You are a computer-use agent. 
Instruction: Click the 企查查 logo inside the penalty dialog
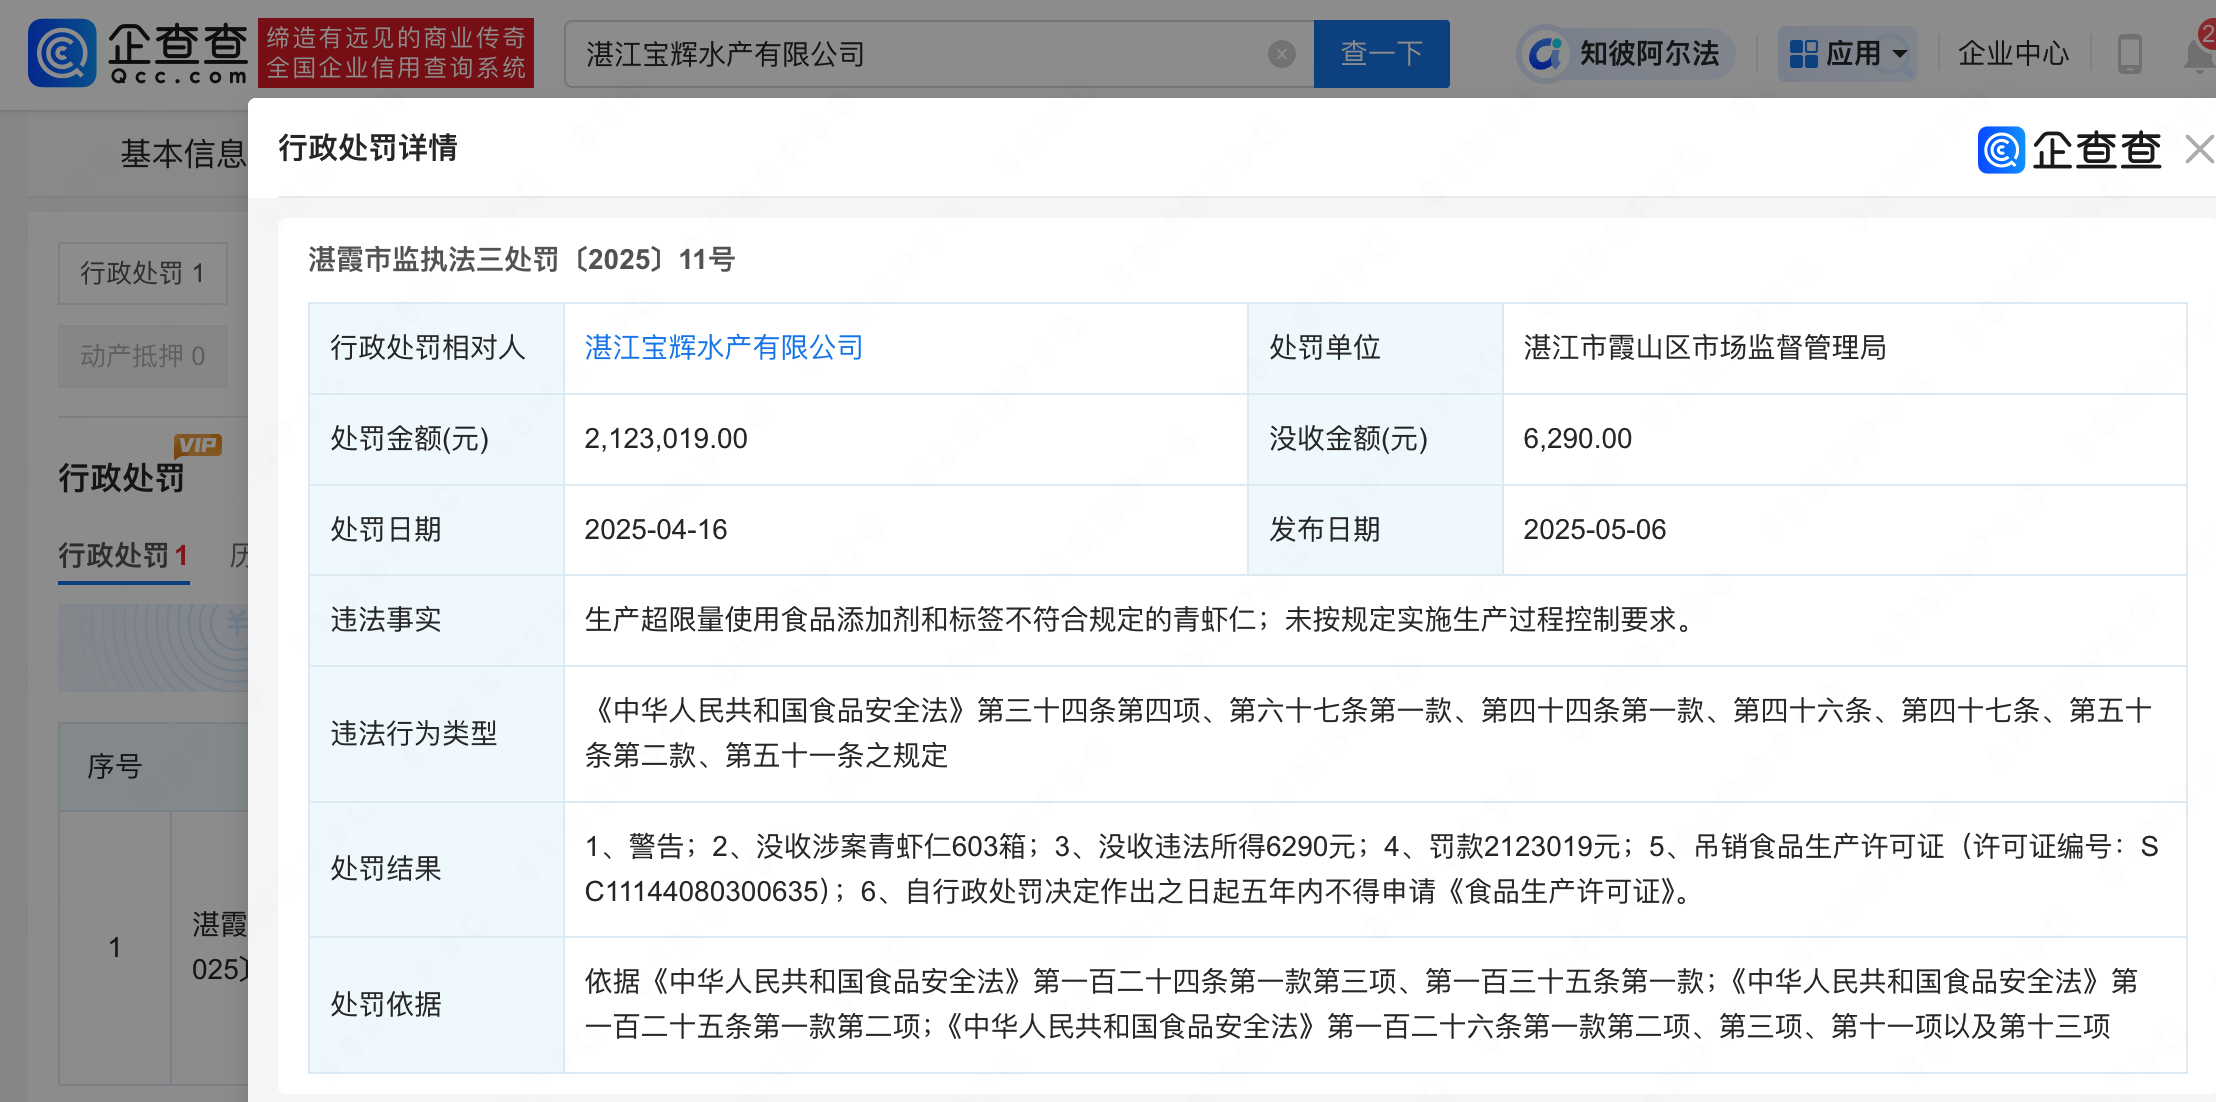[2069, 150]
